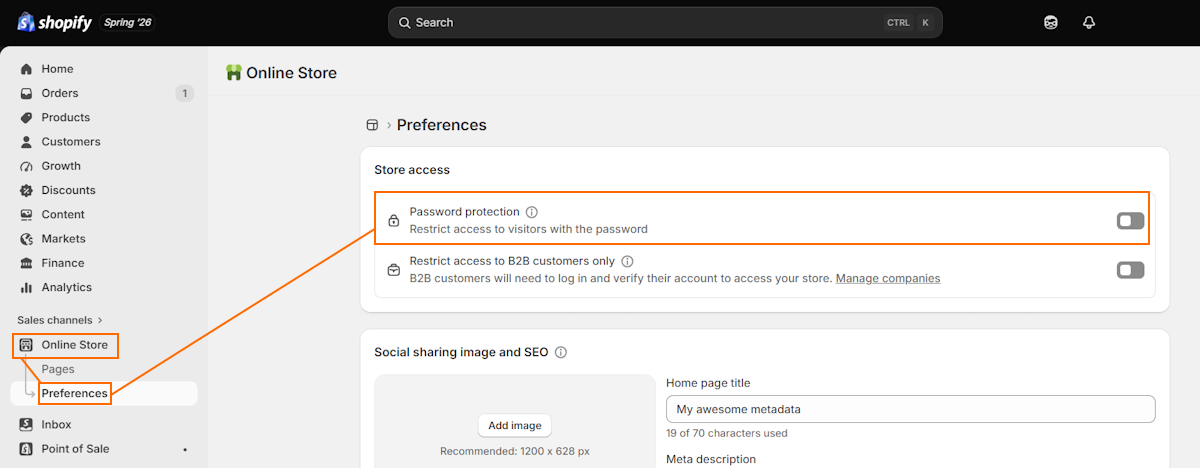Click the Orders count badge 1
The width and height of the screenshot is (1200, 468).
click(x=184, y=93)
